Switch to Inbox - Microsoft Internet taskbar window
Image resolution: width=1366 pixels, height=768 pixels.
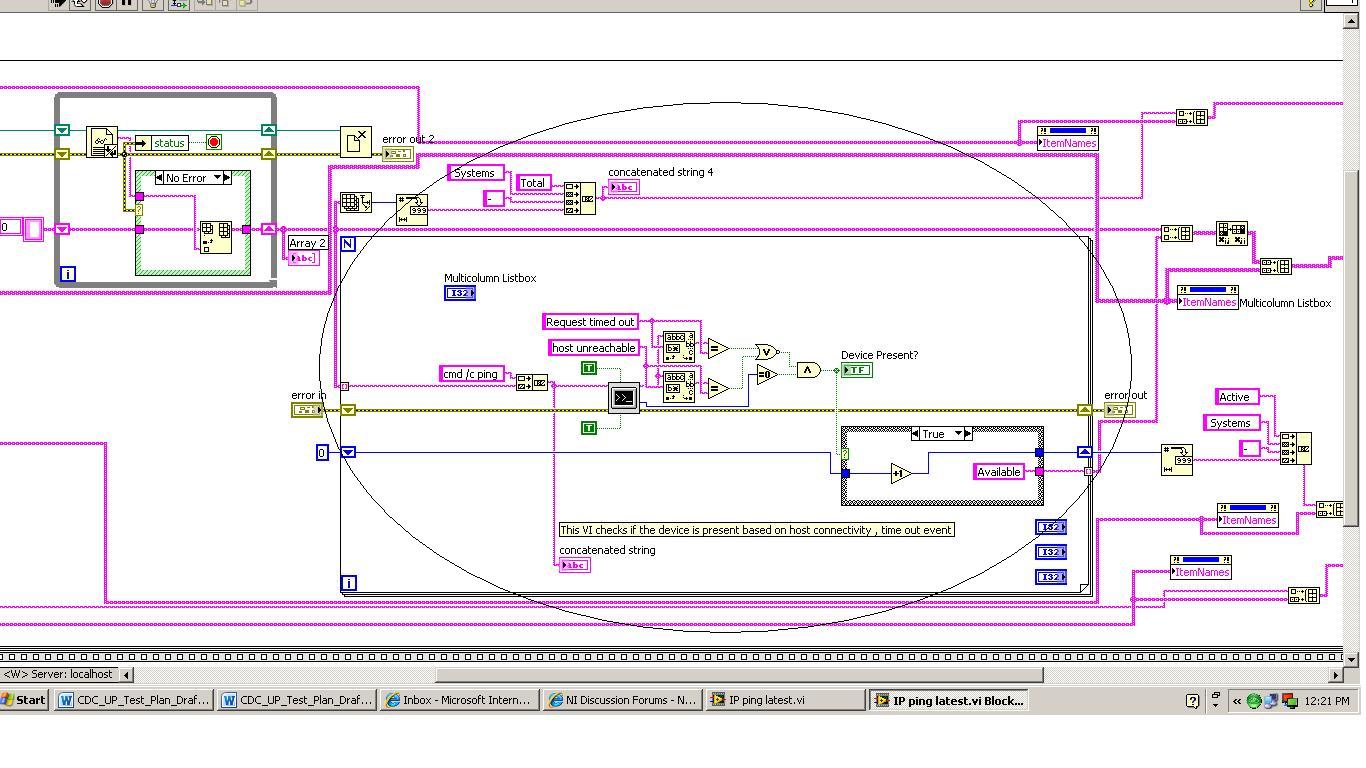point(458,700)
